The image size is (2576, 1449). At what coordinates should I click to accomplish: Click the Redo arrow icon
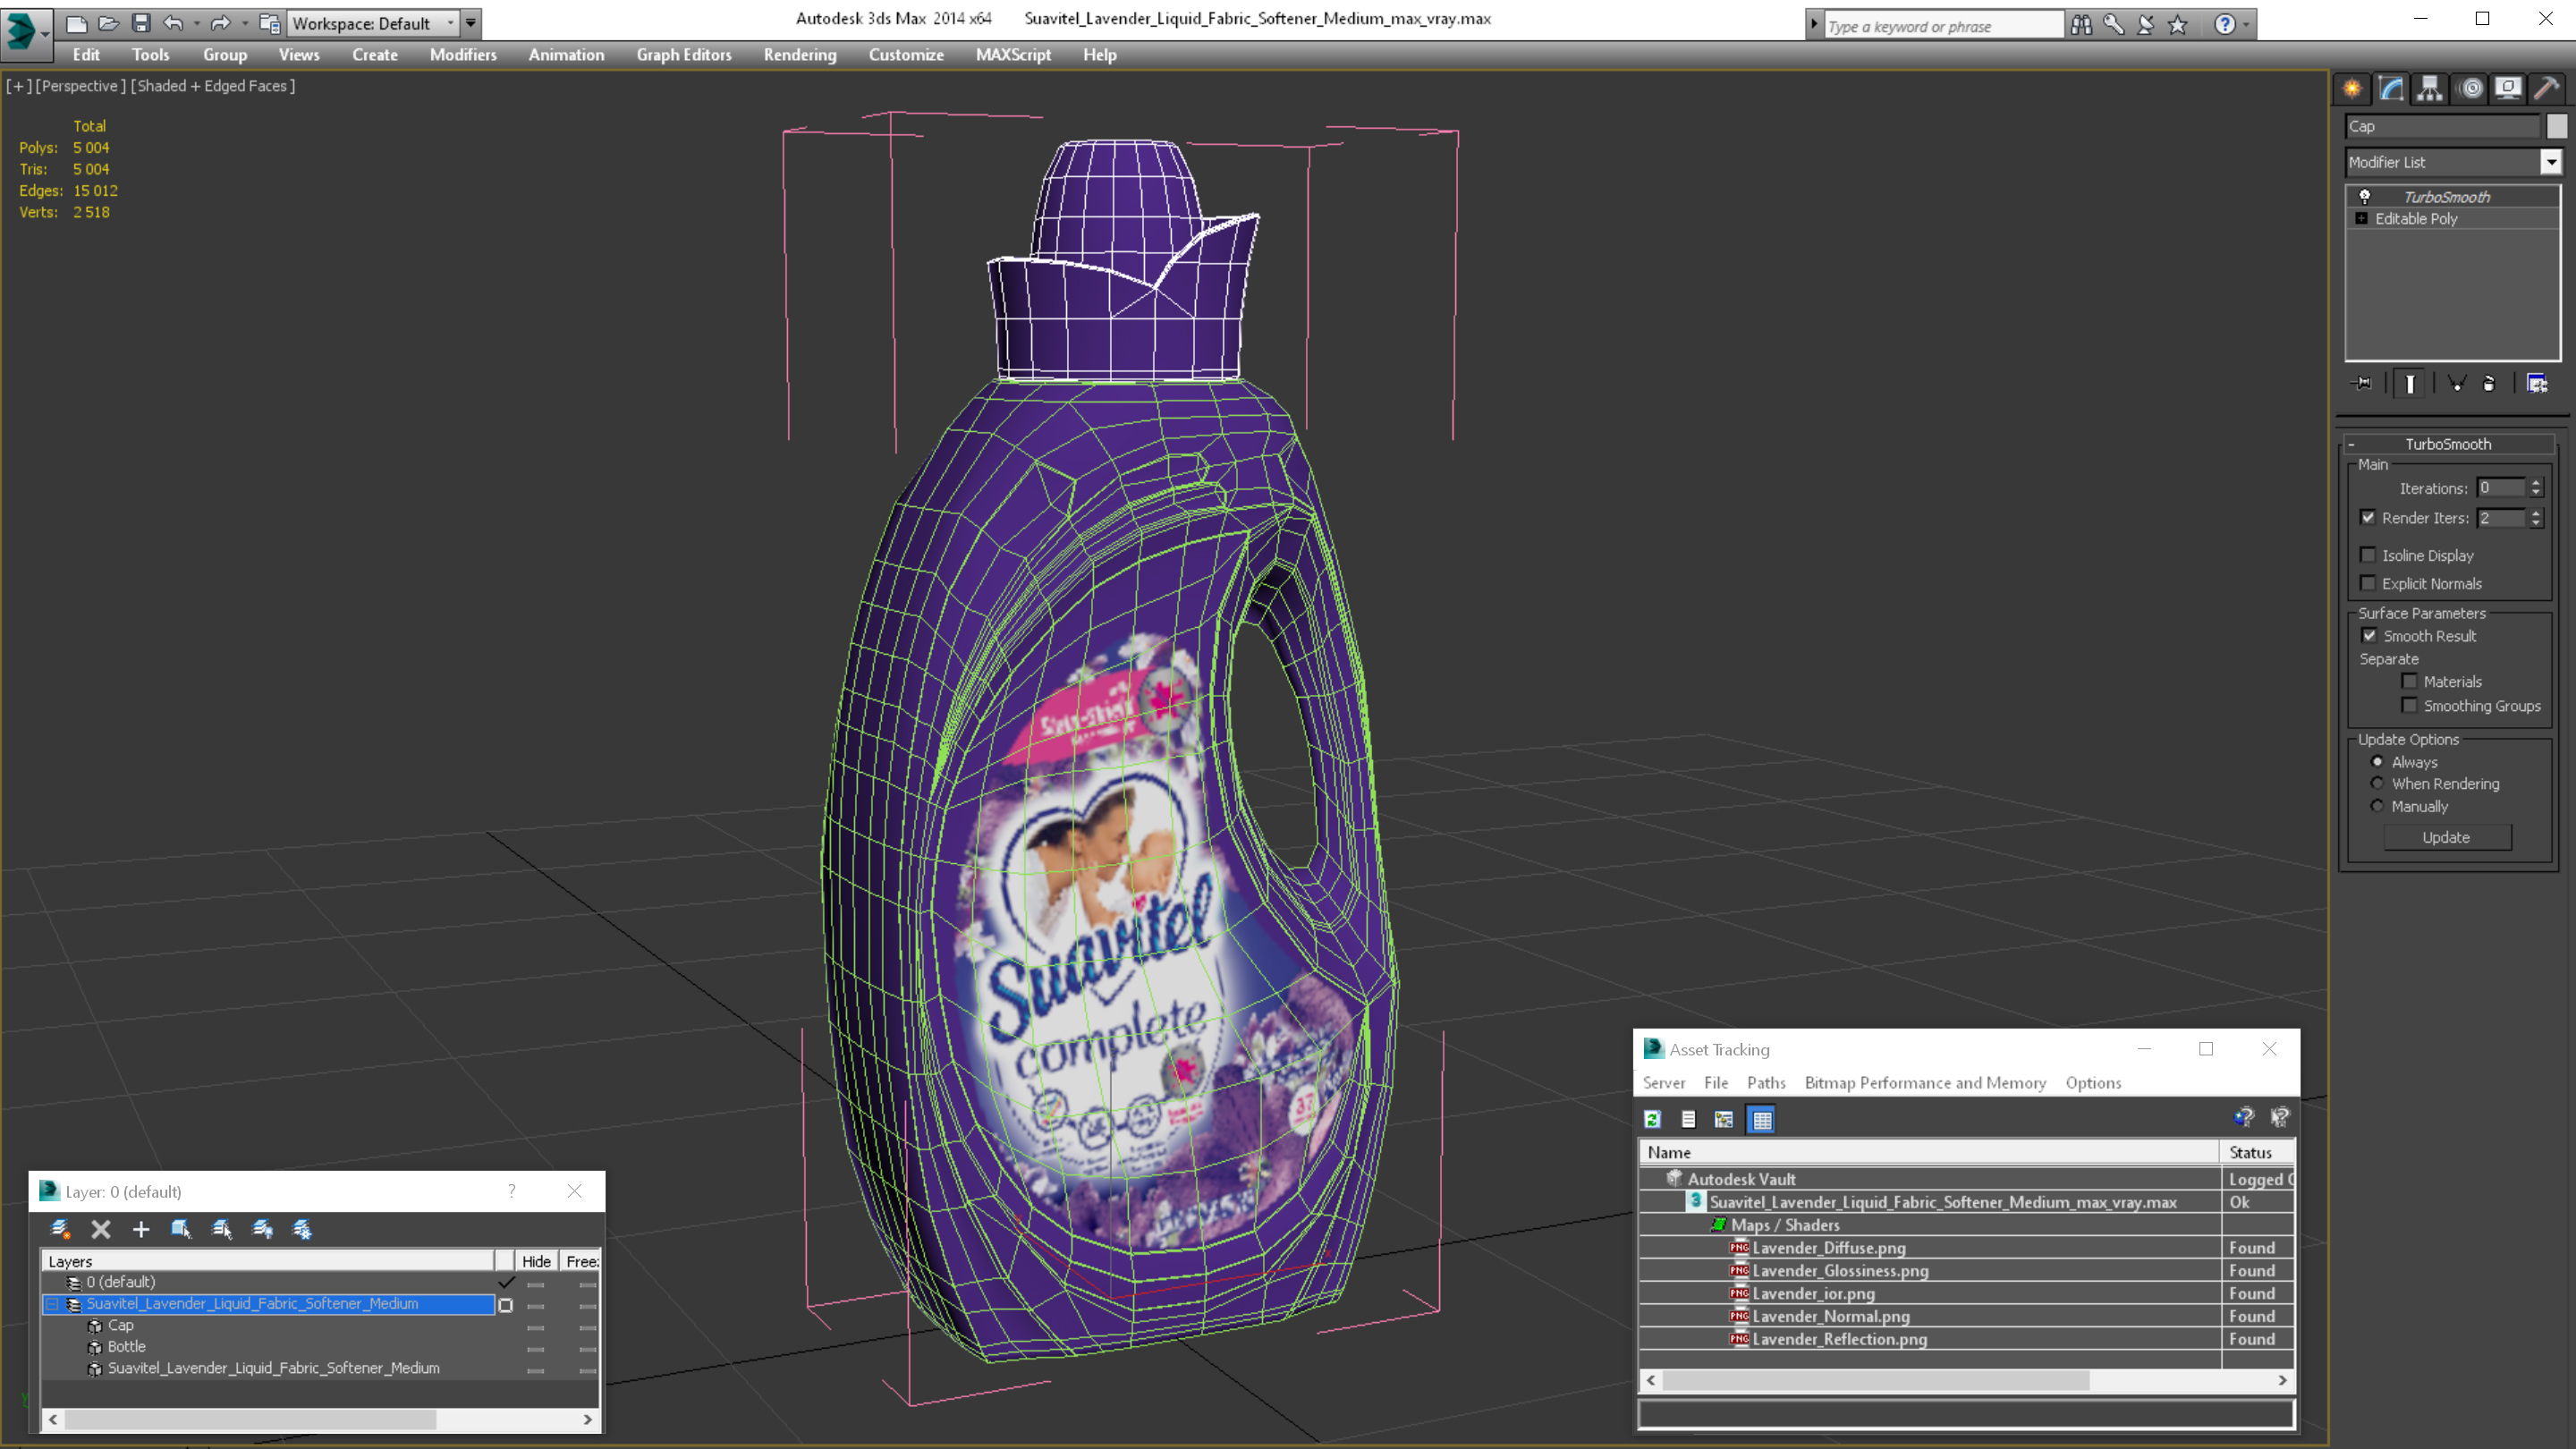tap(221, 23)
